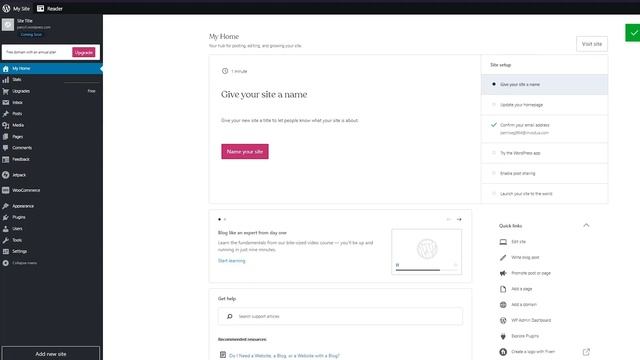This screenshot has height=360, width=640.
Task: Select the 'Launch your site to the world' step
Action: (x=544, y=193)
